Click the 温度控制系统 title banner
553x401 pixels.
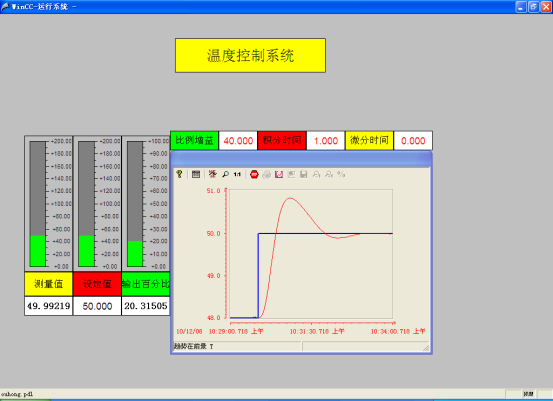click(250, 56)
